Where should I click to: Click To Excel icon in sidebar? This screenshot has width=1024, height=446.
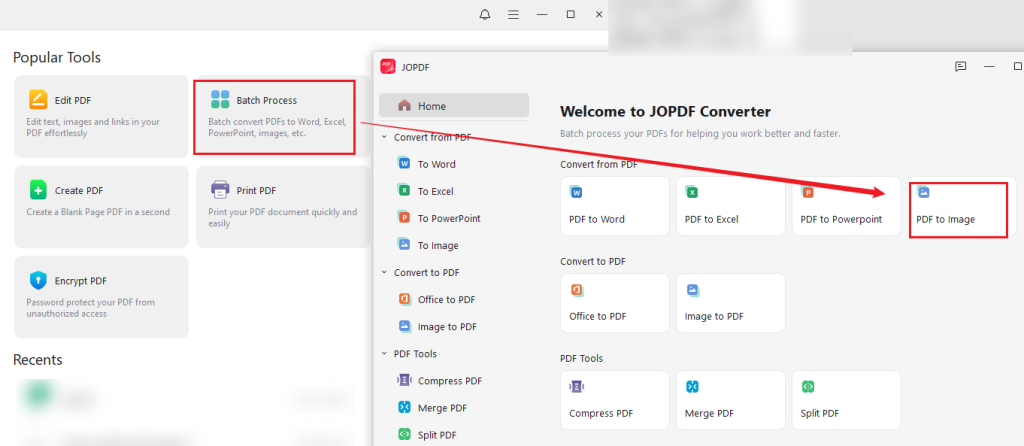(x=404, y=191)
